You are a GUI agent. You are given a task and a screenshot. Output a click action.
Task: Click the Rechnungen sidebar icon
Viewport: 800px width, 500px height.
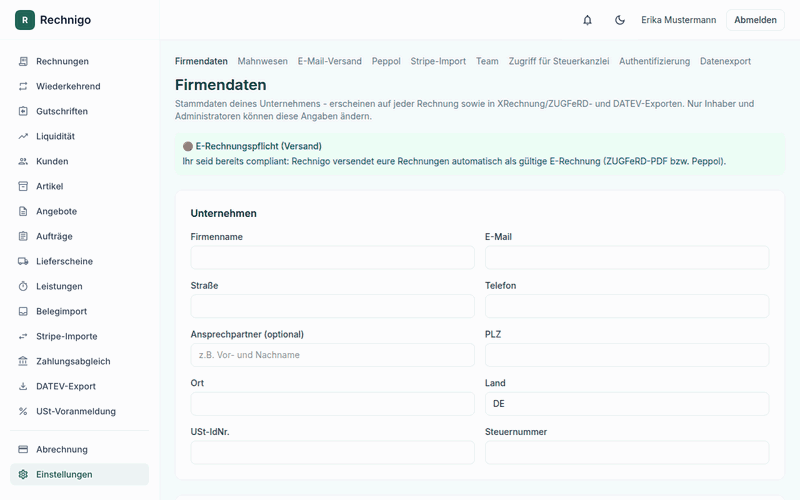coord(23,61)
